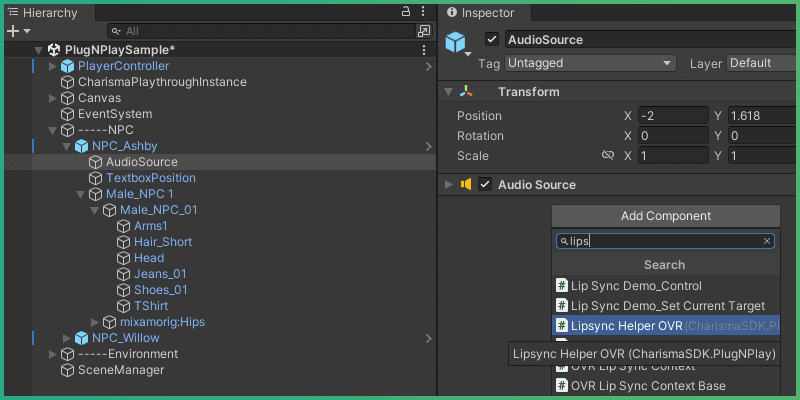
Task: Click the Hierarchy lock icon
Action: tap(405, 11)
